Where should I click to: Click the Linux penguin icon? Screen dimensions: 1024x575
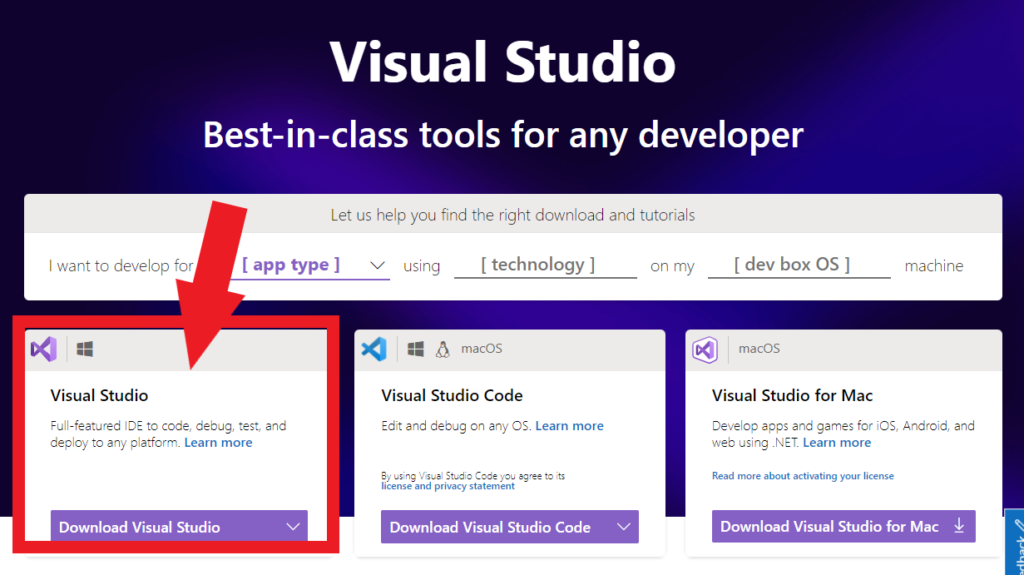click(442, 349)
